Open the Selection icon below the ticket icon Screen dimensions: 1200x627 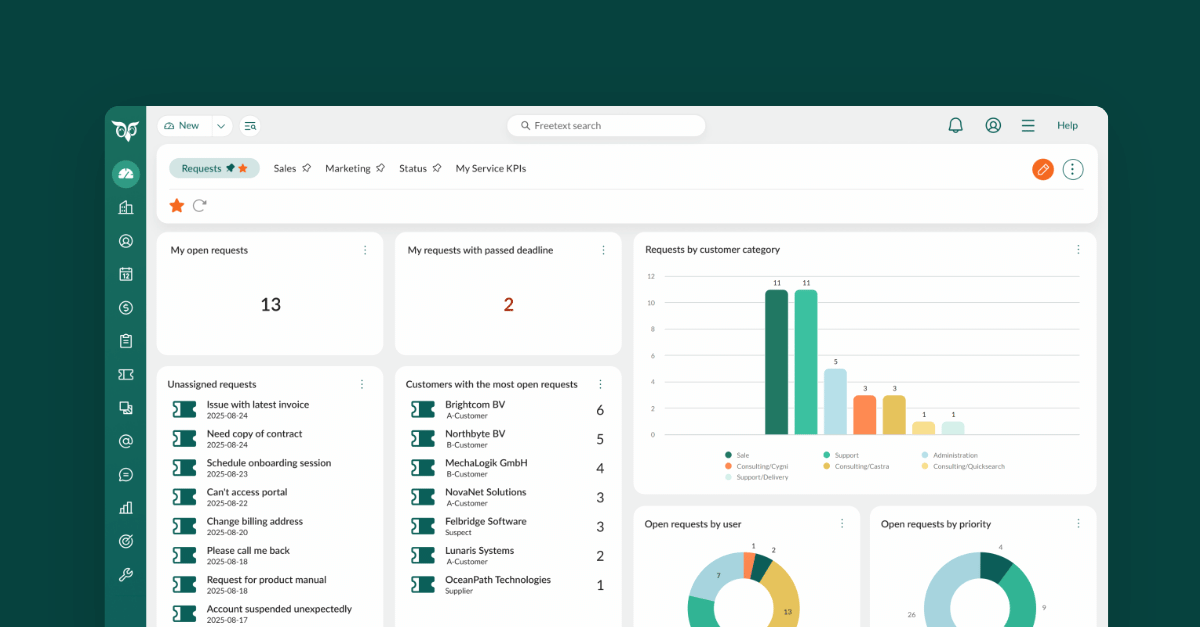pos(125,408)
